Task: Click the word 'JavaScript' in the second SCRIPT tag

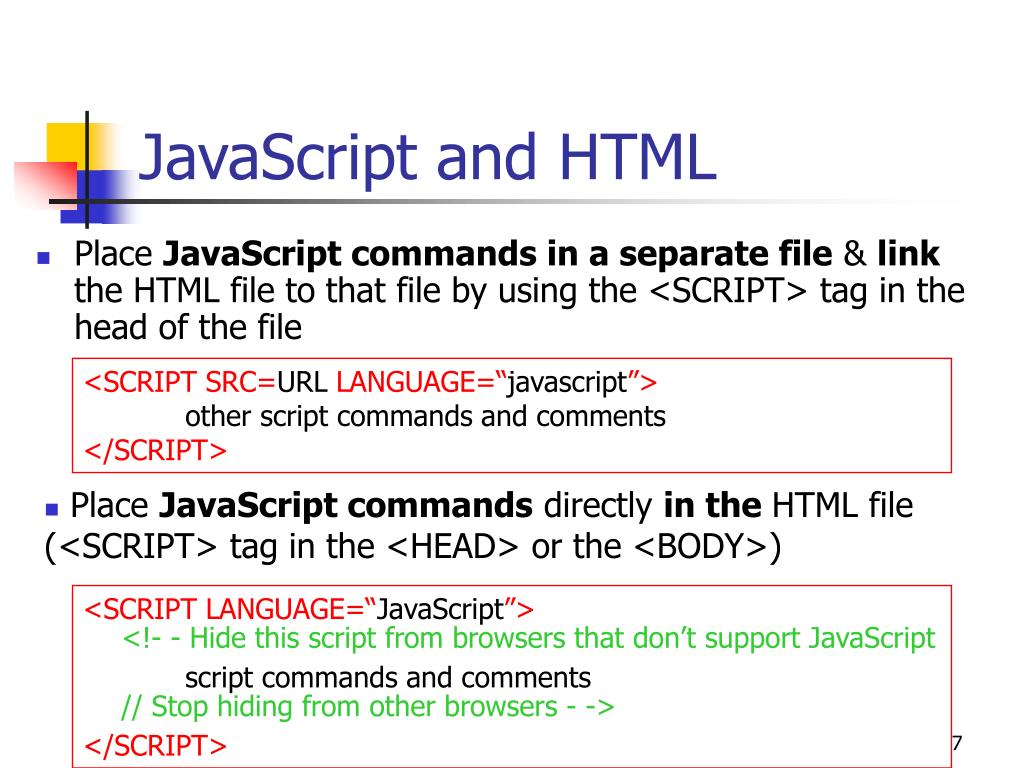Action: pos(440,610)
